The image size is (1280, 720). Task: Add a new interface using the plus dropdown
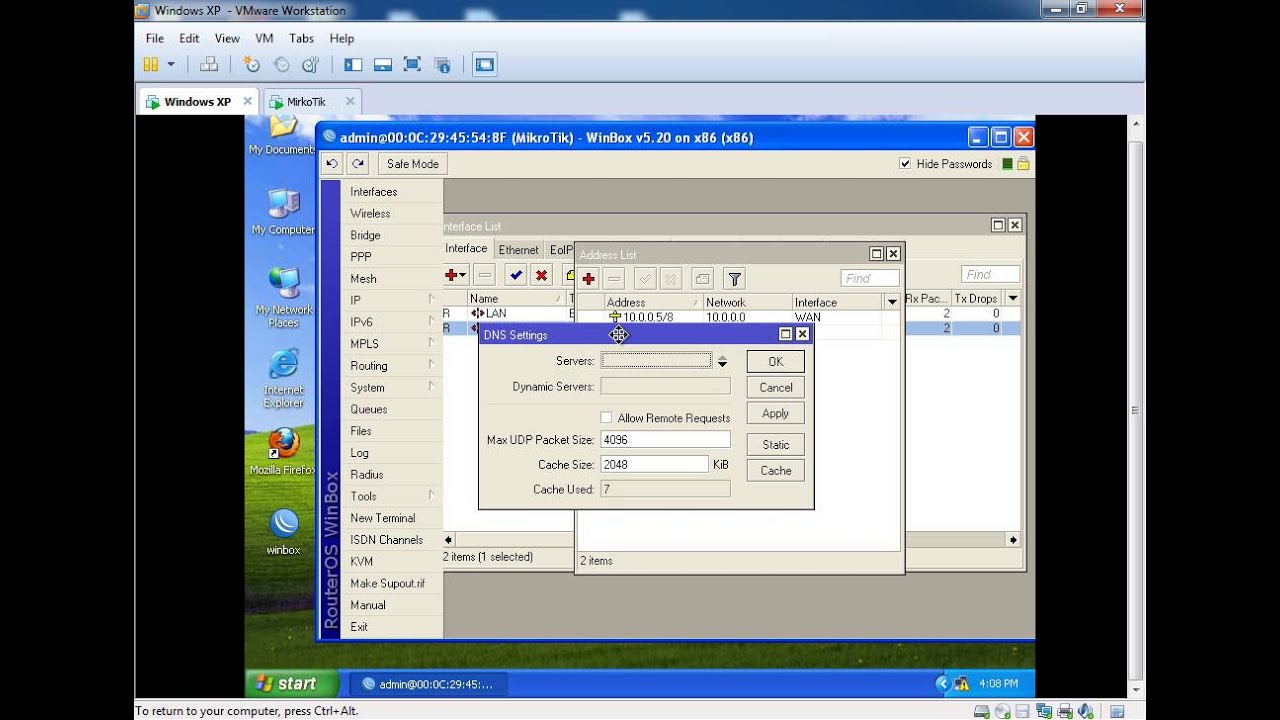coord(456,275)
